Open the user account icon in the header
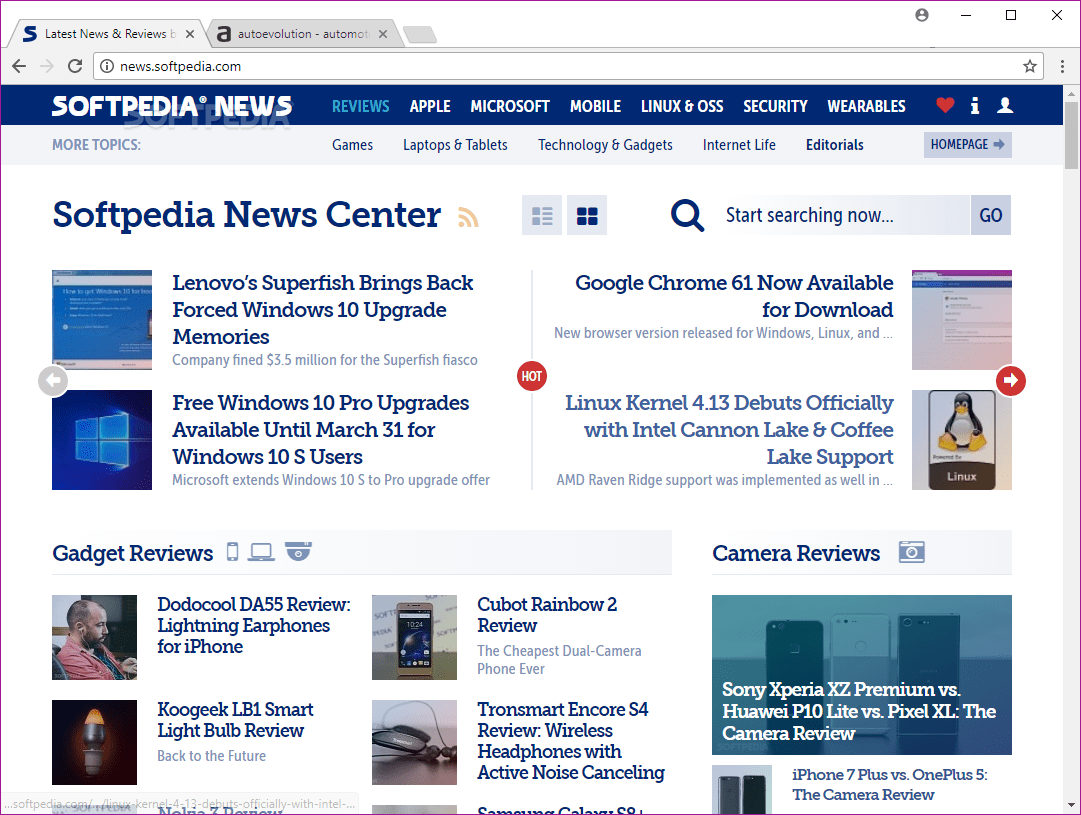This screenshot has height=815, width=1081. tap(1005, 105)
